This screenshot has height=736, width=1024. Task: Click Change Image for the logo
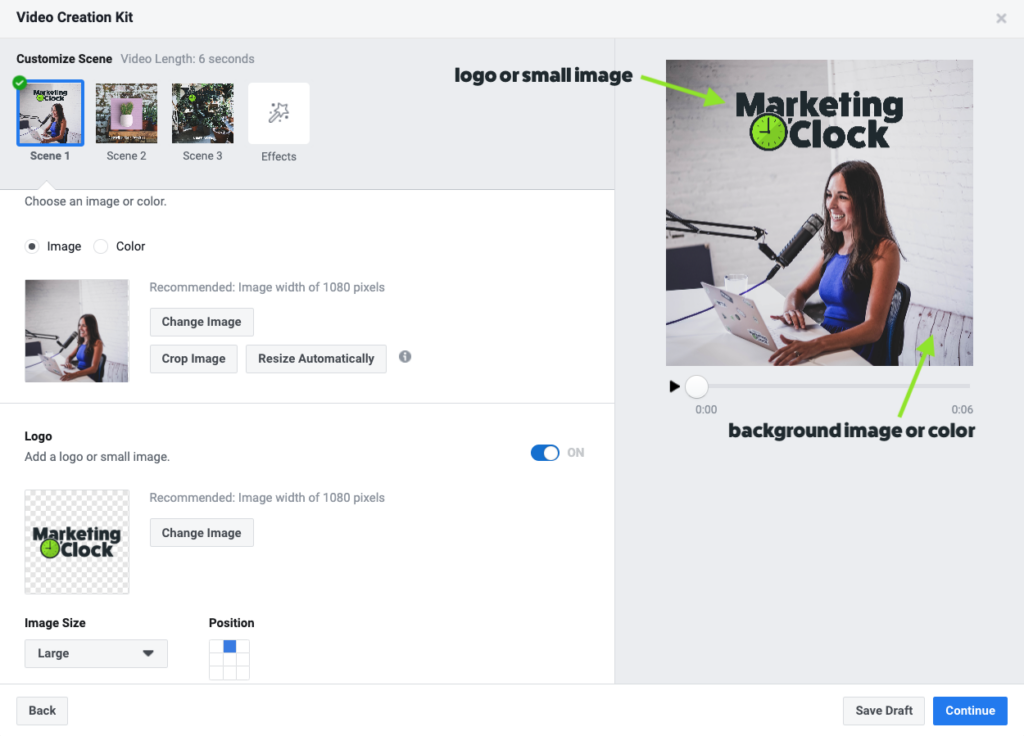pos(202,533)
